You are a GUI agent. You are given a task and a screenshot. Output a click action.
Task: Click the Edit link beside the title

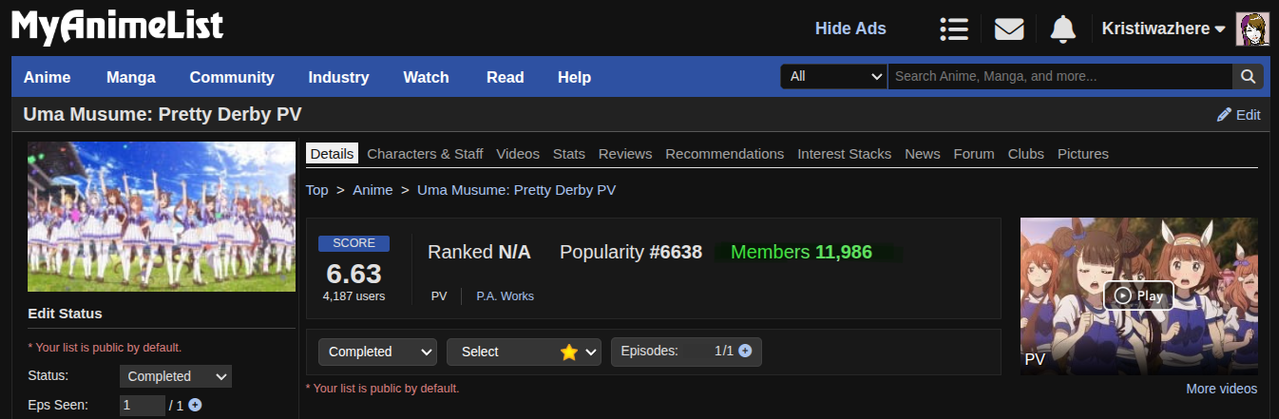point(1248,115)
